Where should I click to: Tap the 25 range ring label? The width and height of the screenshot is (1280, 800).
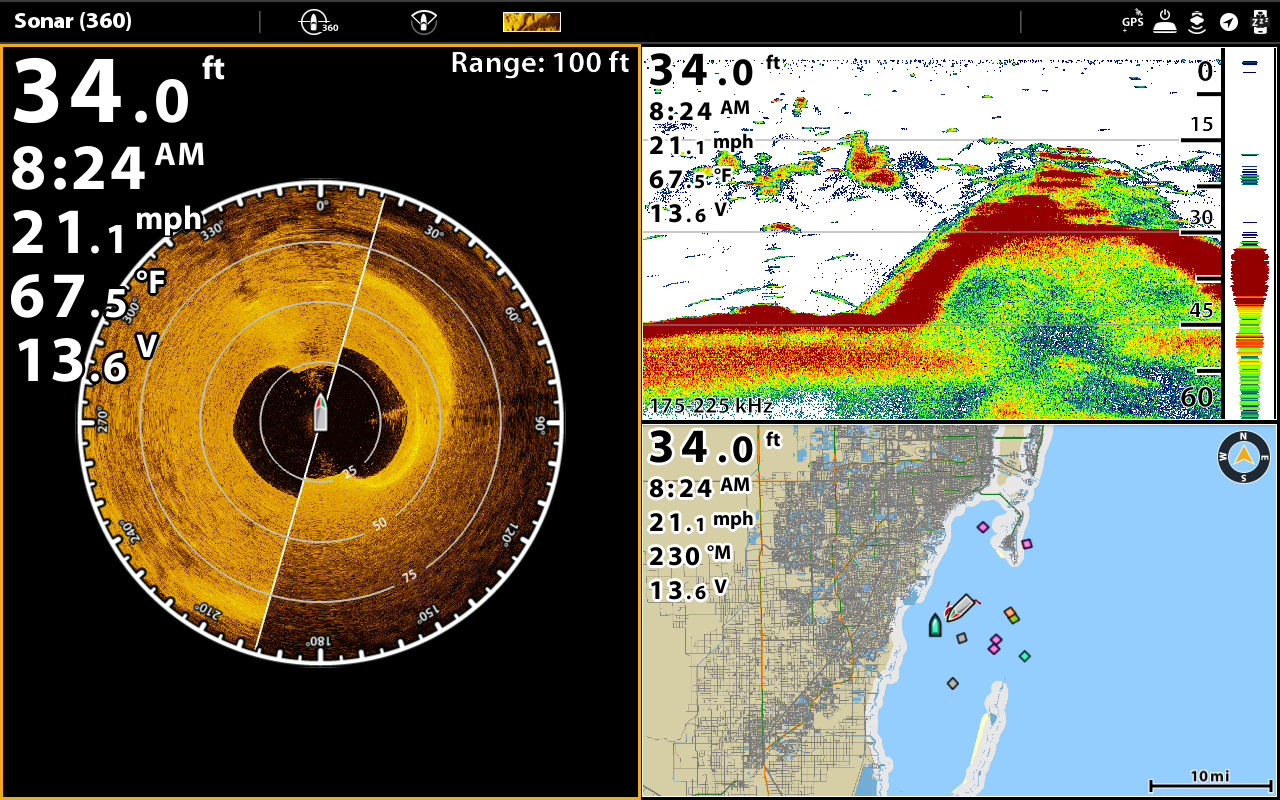tap(350, 471)
